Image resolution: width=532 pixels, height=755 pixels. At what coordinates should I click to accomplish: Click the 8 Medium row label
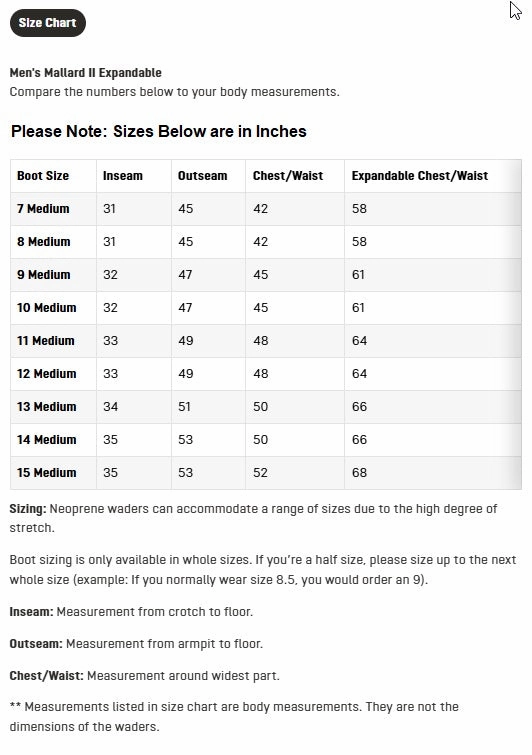43,242
